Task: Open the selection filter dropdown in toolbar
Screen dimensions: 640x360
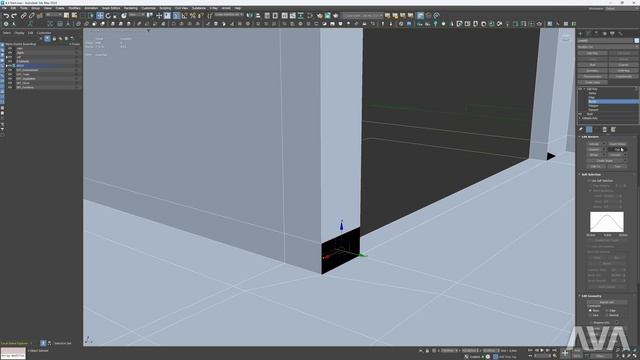Action: coord(53,15)
